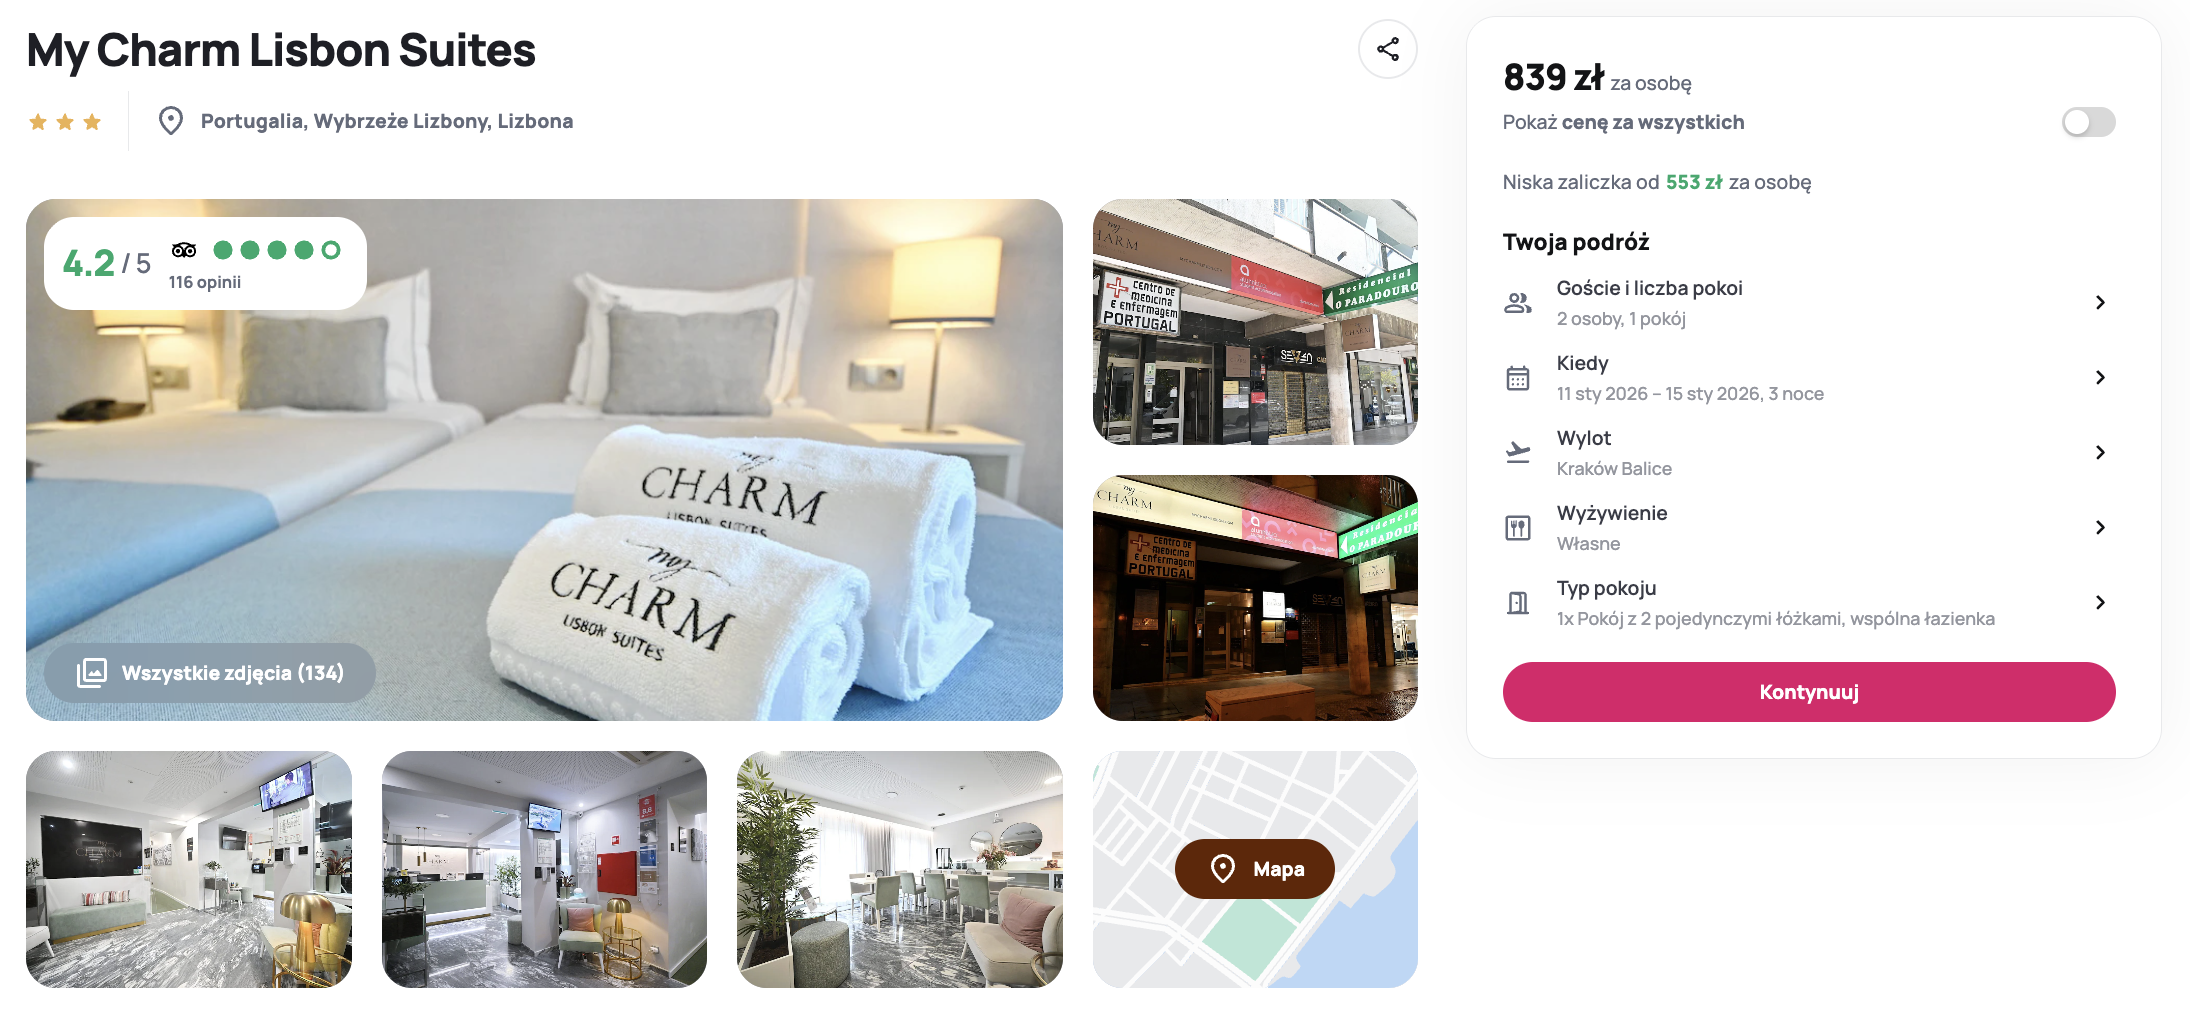Click the cutlery icon beside Wyżywienie

(1518, 528)
